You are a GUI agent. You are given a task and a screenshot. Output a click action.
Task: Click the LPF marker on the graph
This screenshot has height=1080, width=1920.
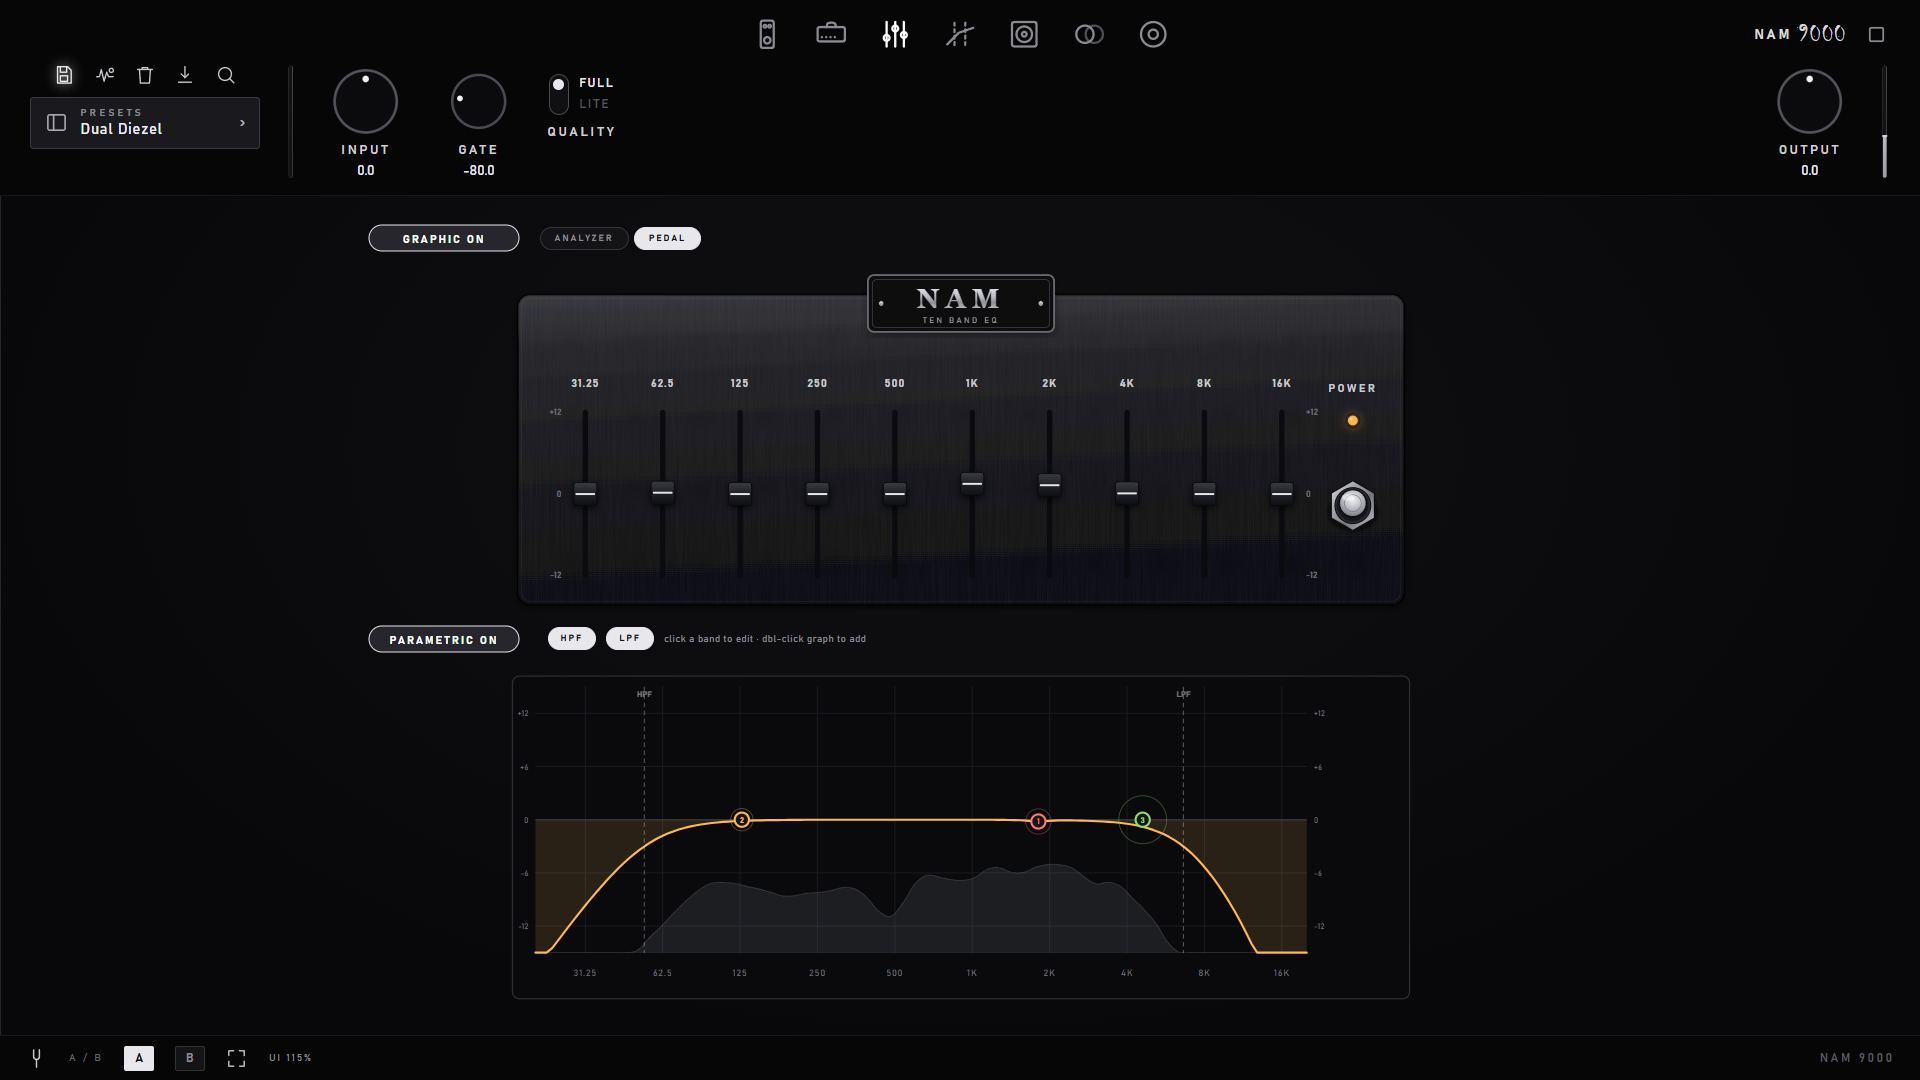(1183, 694)
